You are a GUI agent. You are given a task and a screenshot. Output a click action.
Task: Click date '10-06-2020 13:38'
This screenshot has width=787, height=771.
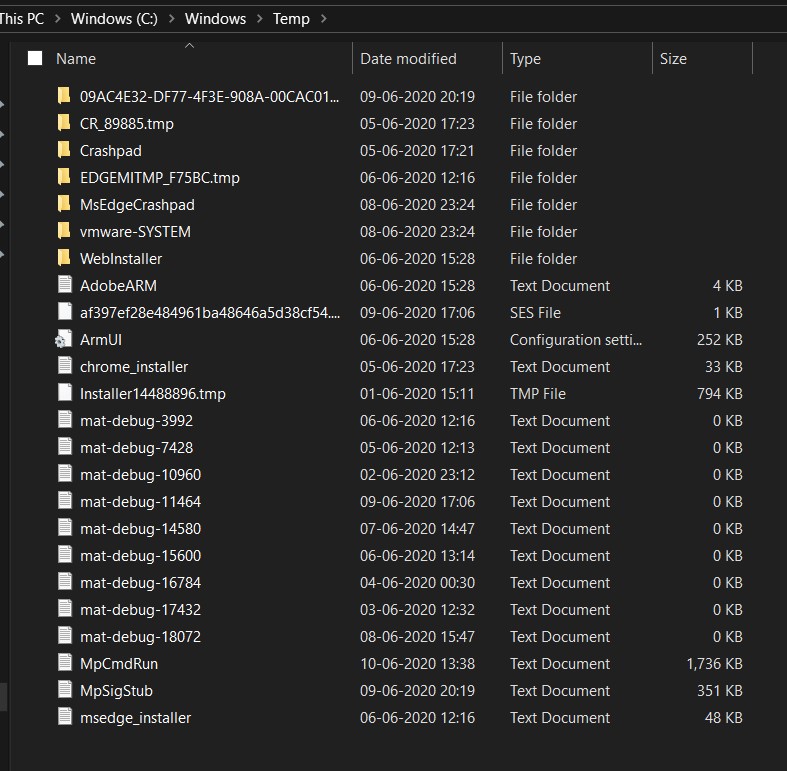click(x=417, y=664)
